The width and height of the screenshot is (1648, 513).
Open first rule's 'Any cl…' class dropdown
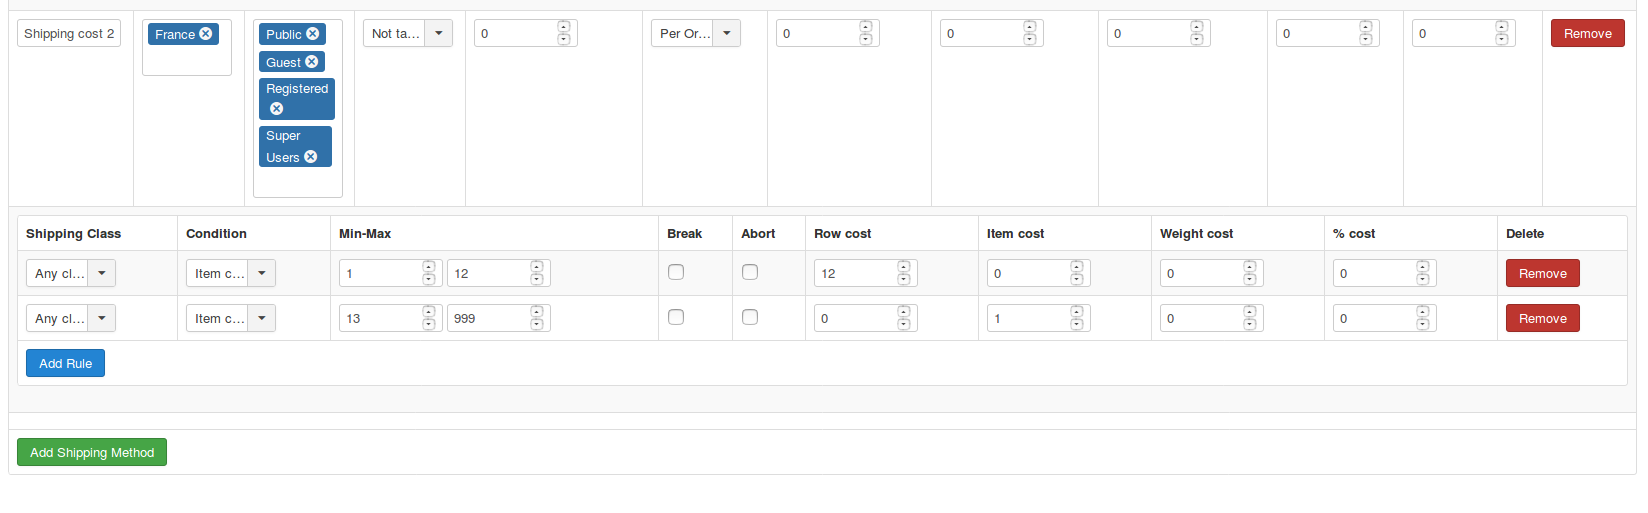point(101,273)
